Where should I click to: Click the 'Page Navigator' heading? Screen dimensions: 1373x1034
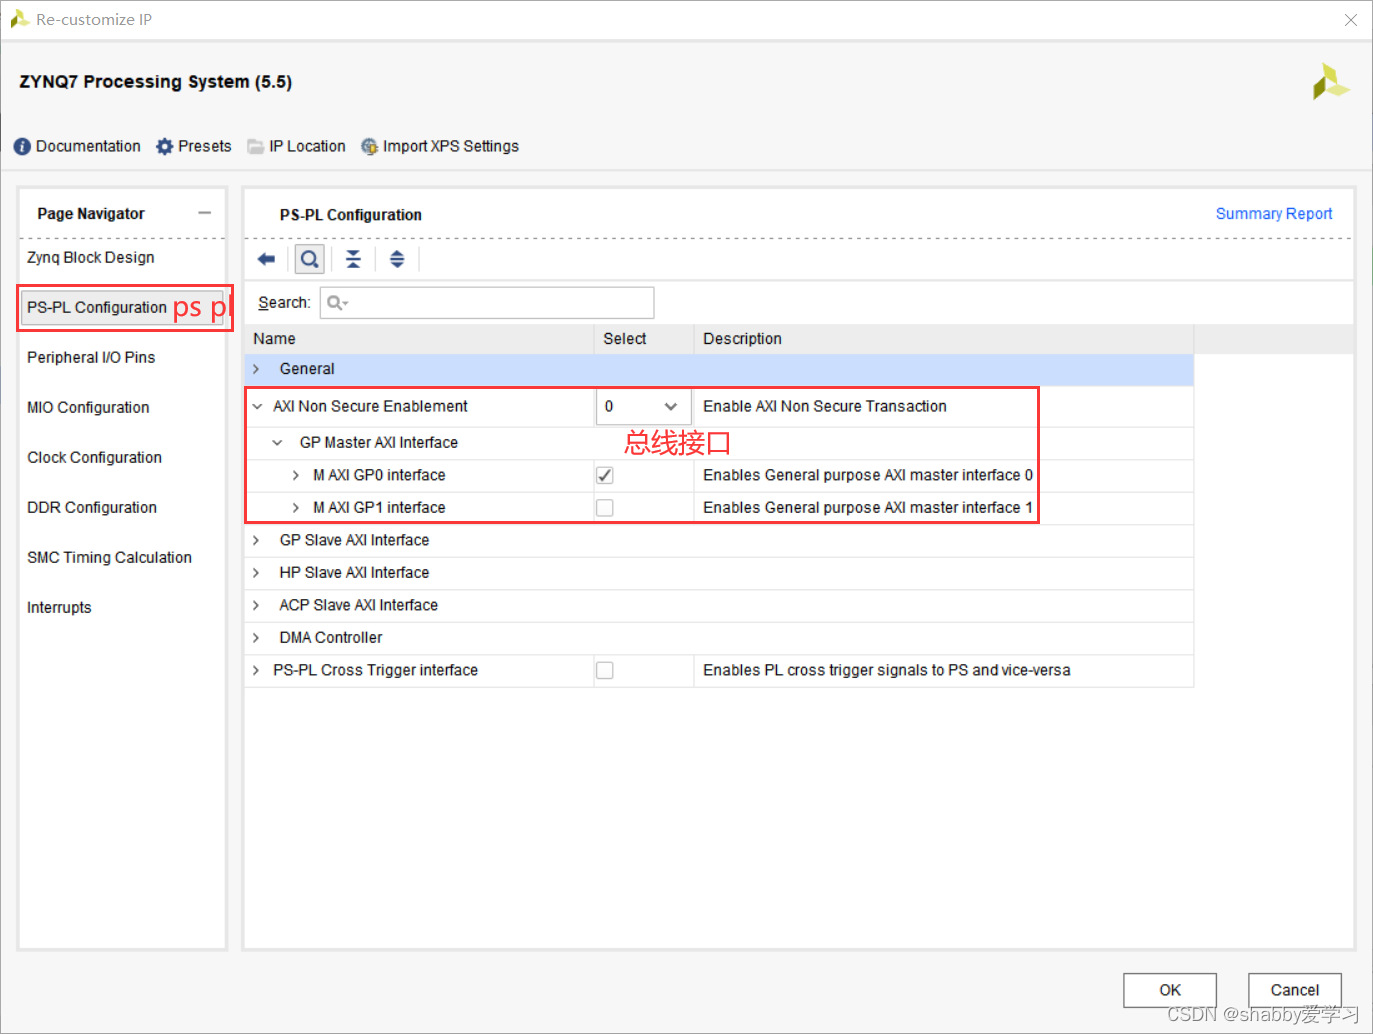coord(91,213)
